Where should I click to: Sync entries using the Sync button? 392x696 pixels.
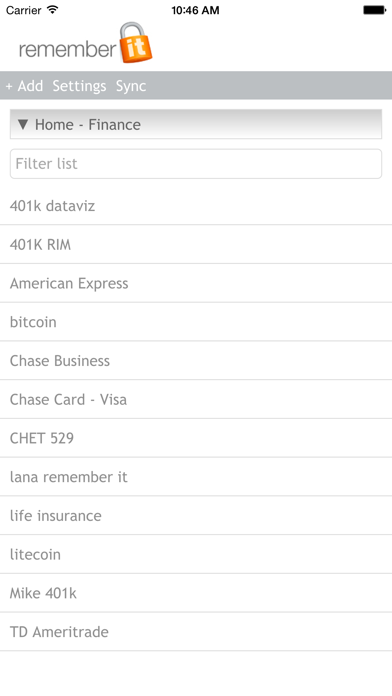131,86
